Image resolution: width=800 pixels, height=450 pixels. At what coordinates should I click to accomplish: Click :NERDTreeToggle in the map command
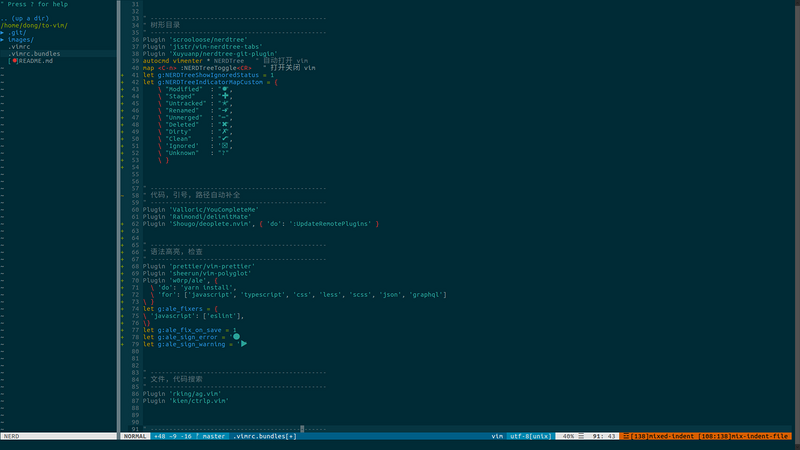(x=209, y=68)
